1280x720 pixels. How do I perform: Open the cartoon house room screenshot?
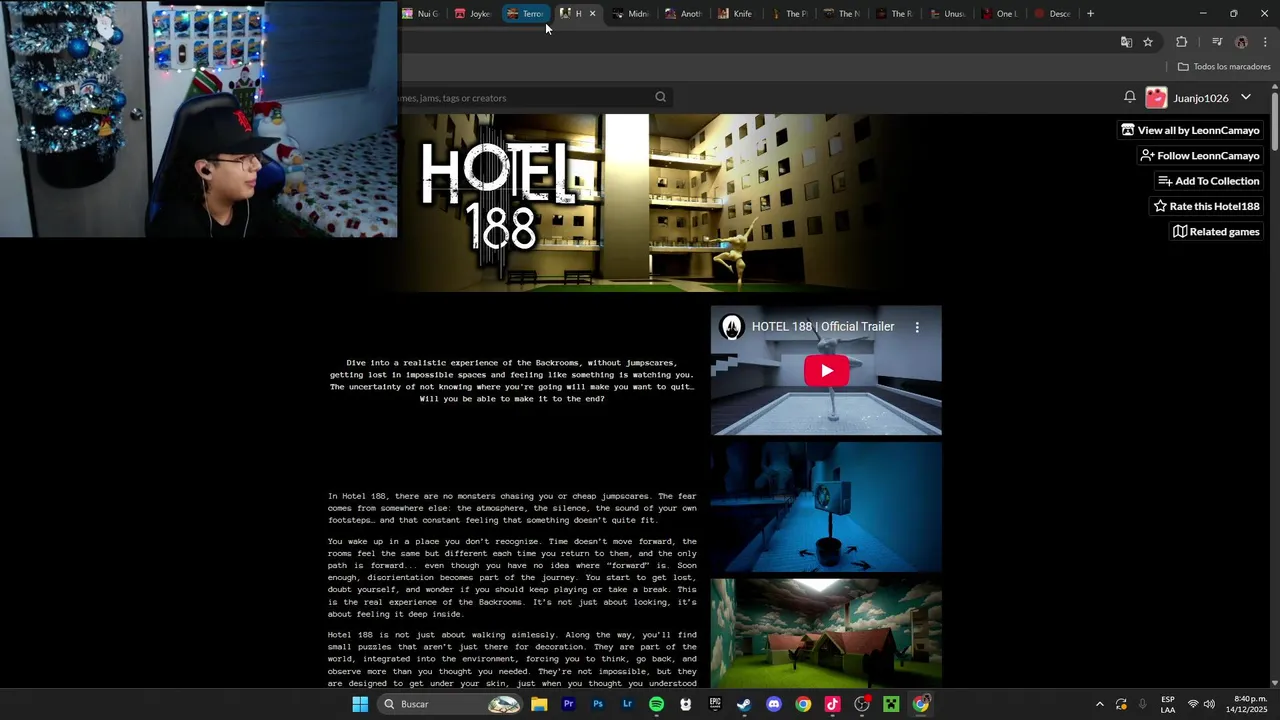point(826,634)
